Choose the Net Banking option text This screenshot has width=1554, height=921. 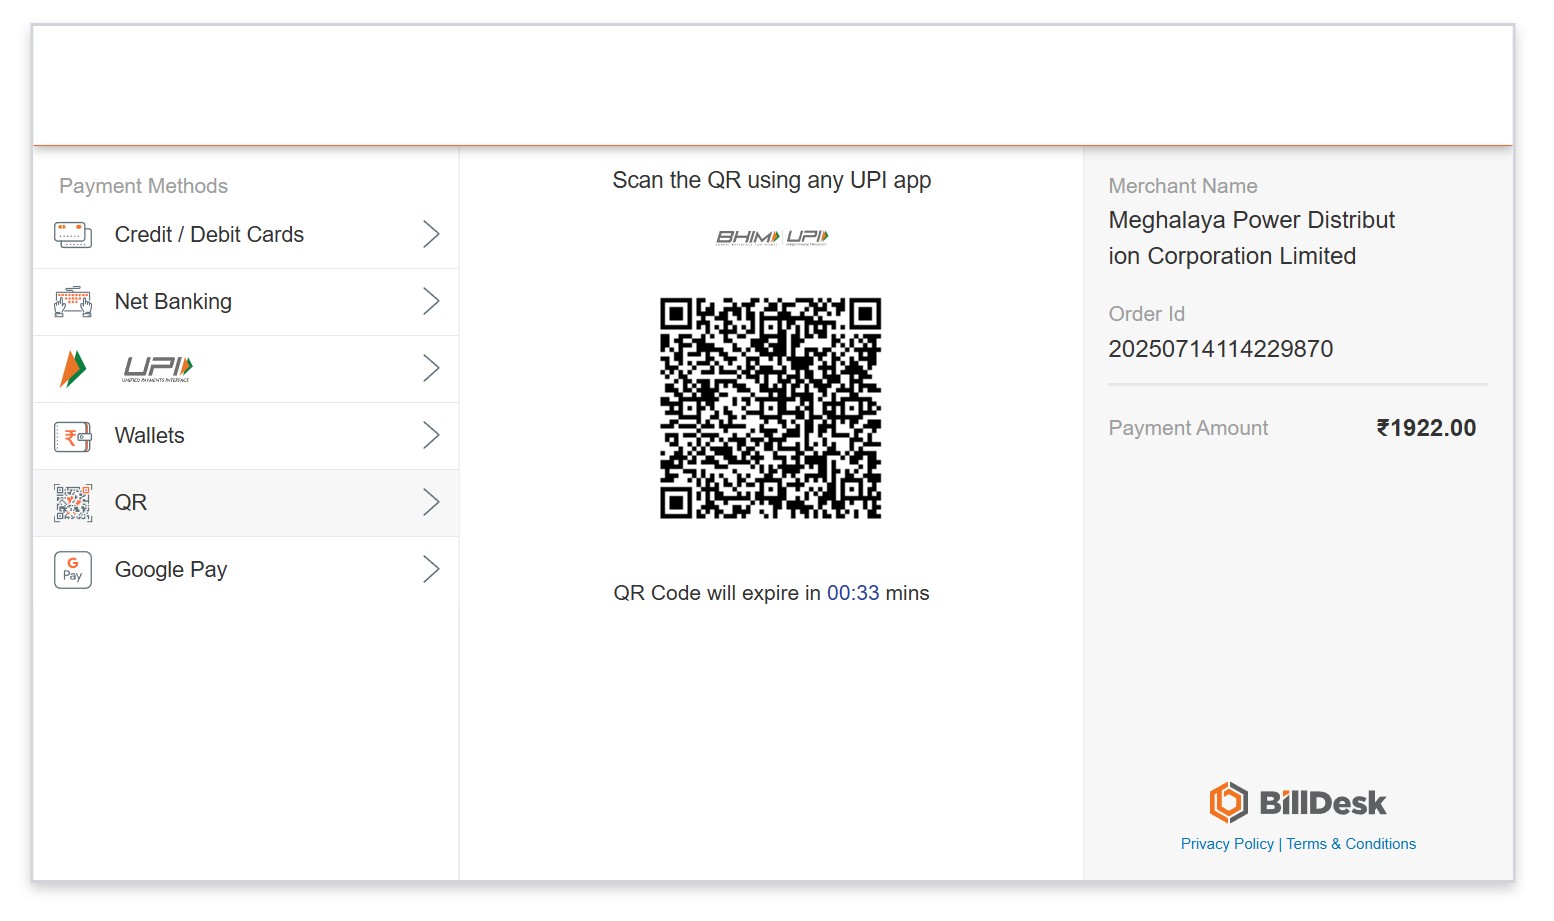tap(173, 301)
